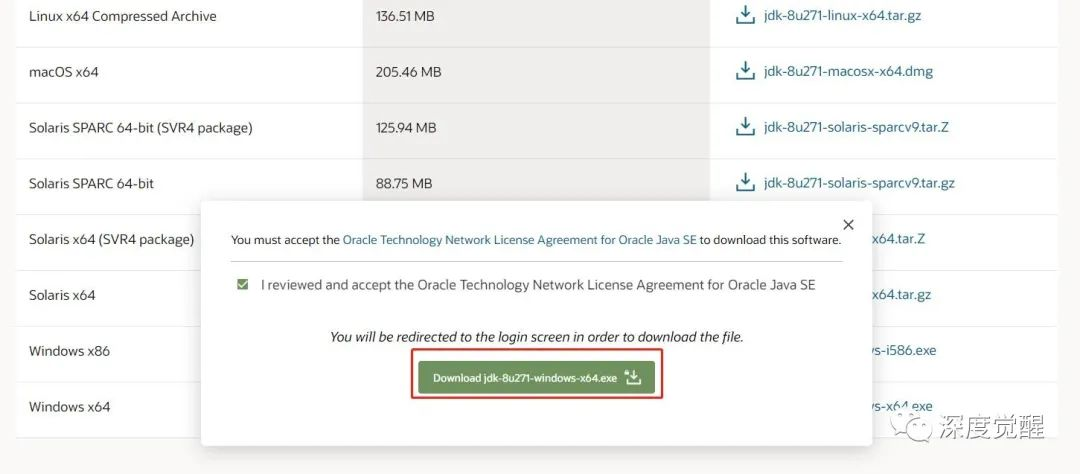1080x474 pixels.
Task: Open the jdk-8u271-solaris-sparcv9.tar.gz link
Action: click(x=859, y=183)
